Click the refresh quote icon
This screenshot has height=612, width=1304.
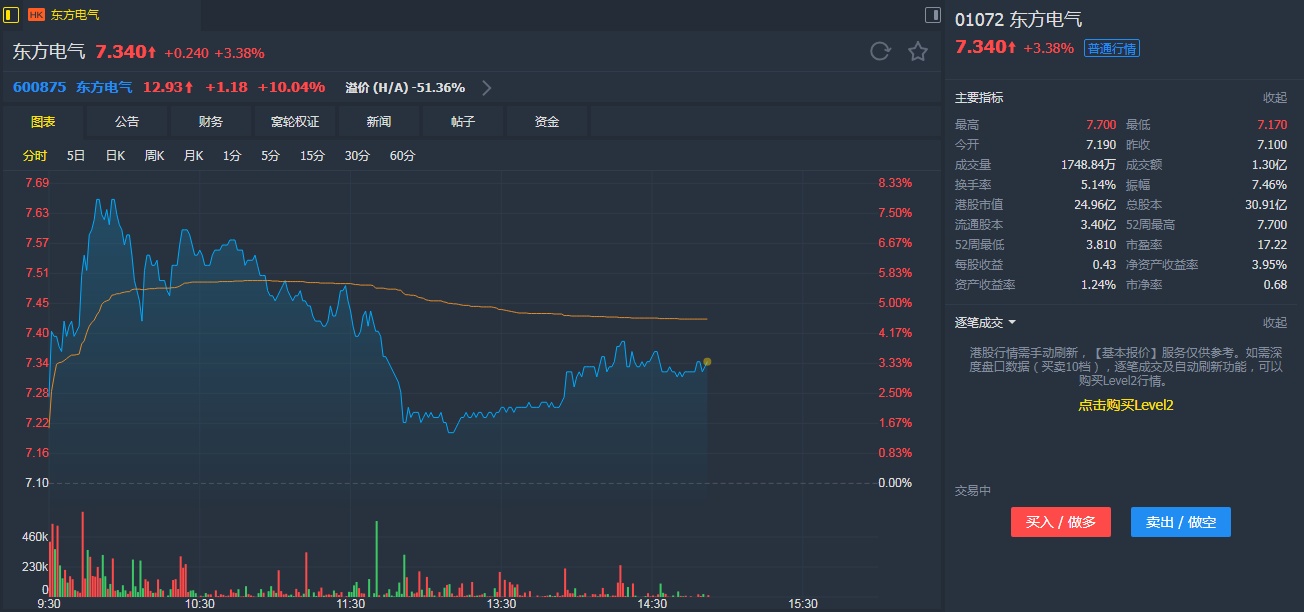(880, 52)
